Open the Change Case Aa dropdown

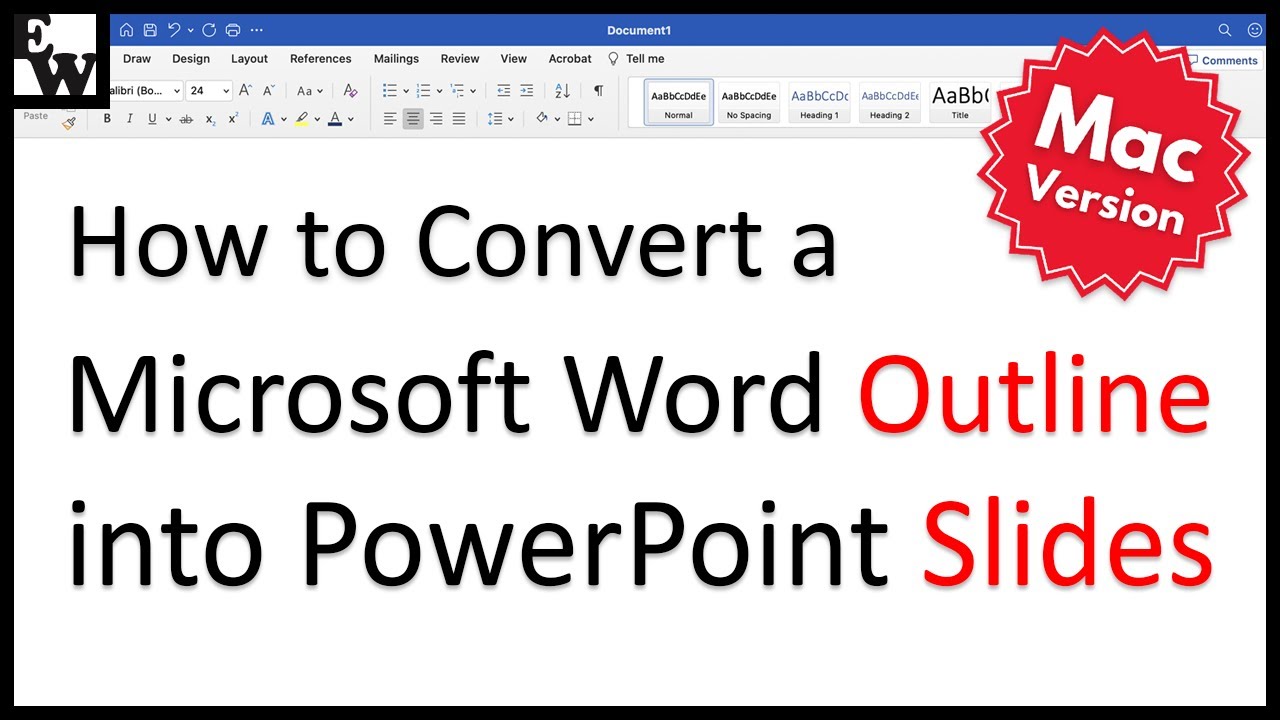309,91
